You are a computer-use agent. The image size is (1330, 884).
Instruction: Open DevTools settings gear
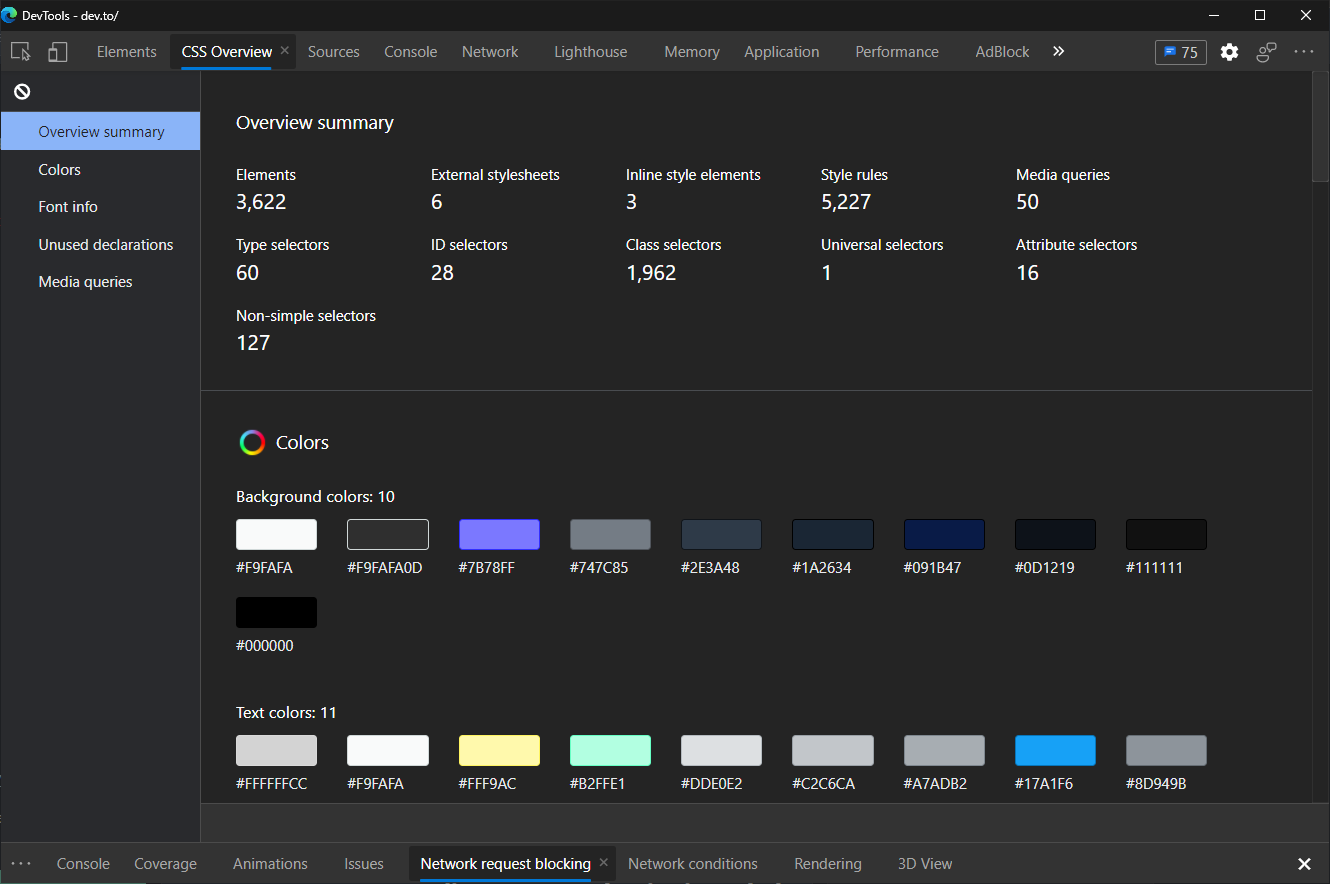click(x=1230, y=52)
